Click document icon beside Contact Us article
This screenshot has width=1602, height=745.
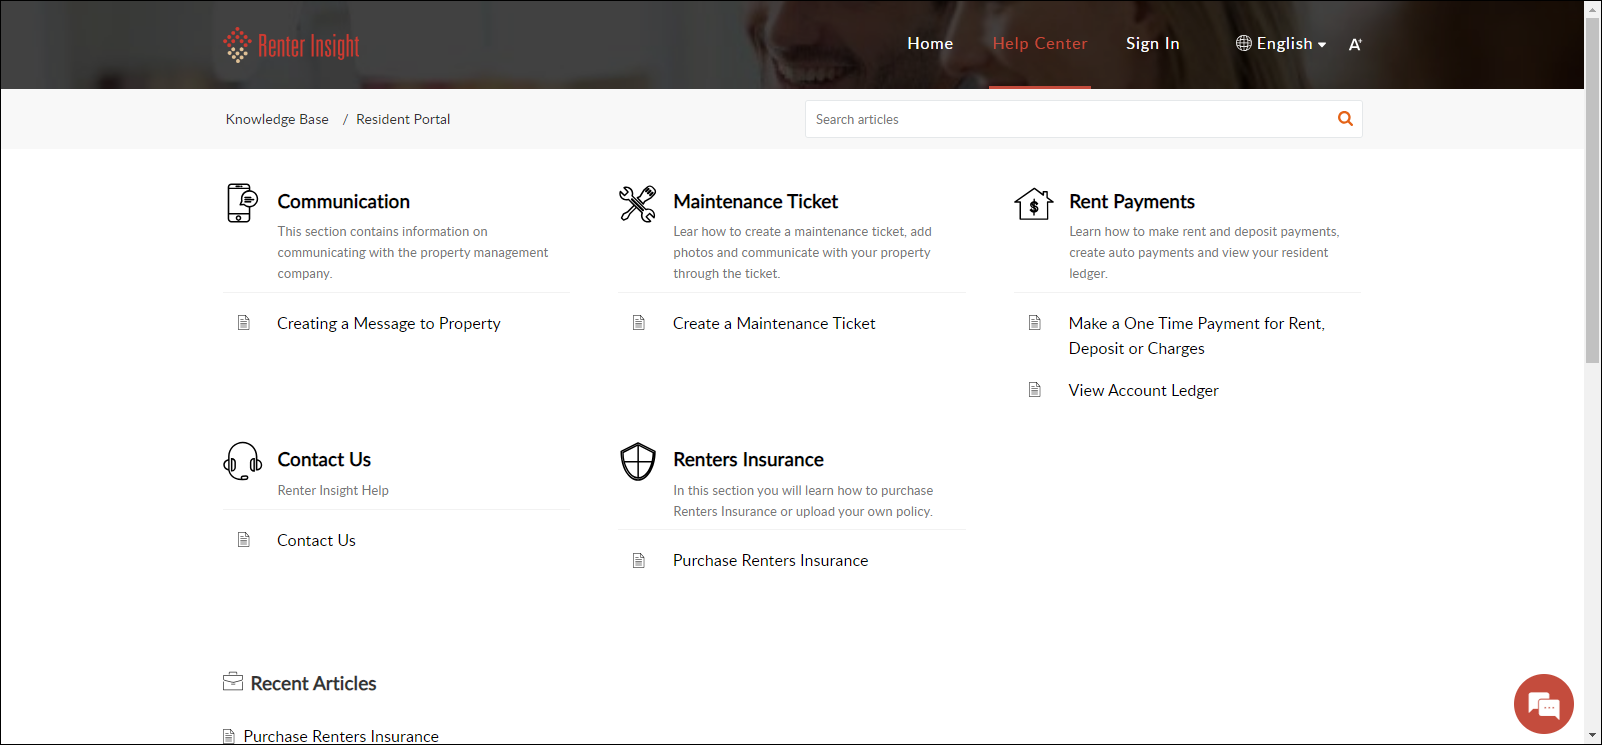tap(244, 539)
